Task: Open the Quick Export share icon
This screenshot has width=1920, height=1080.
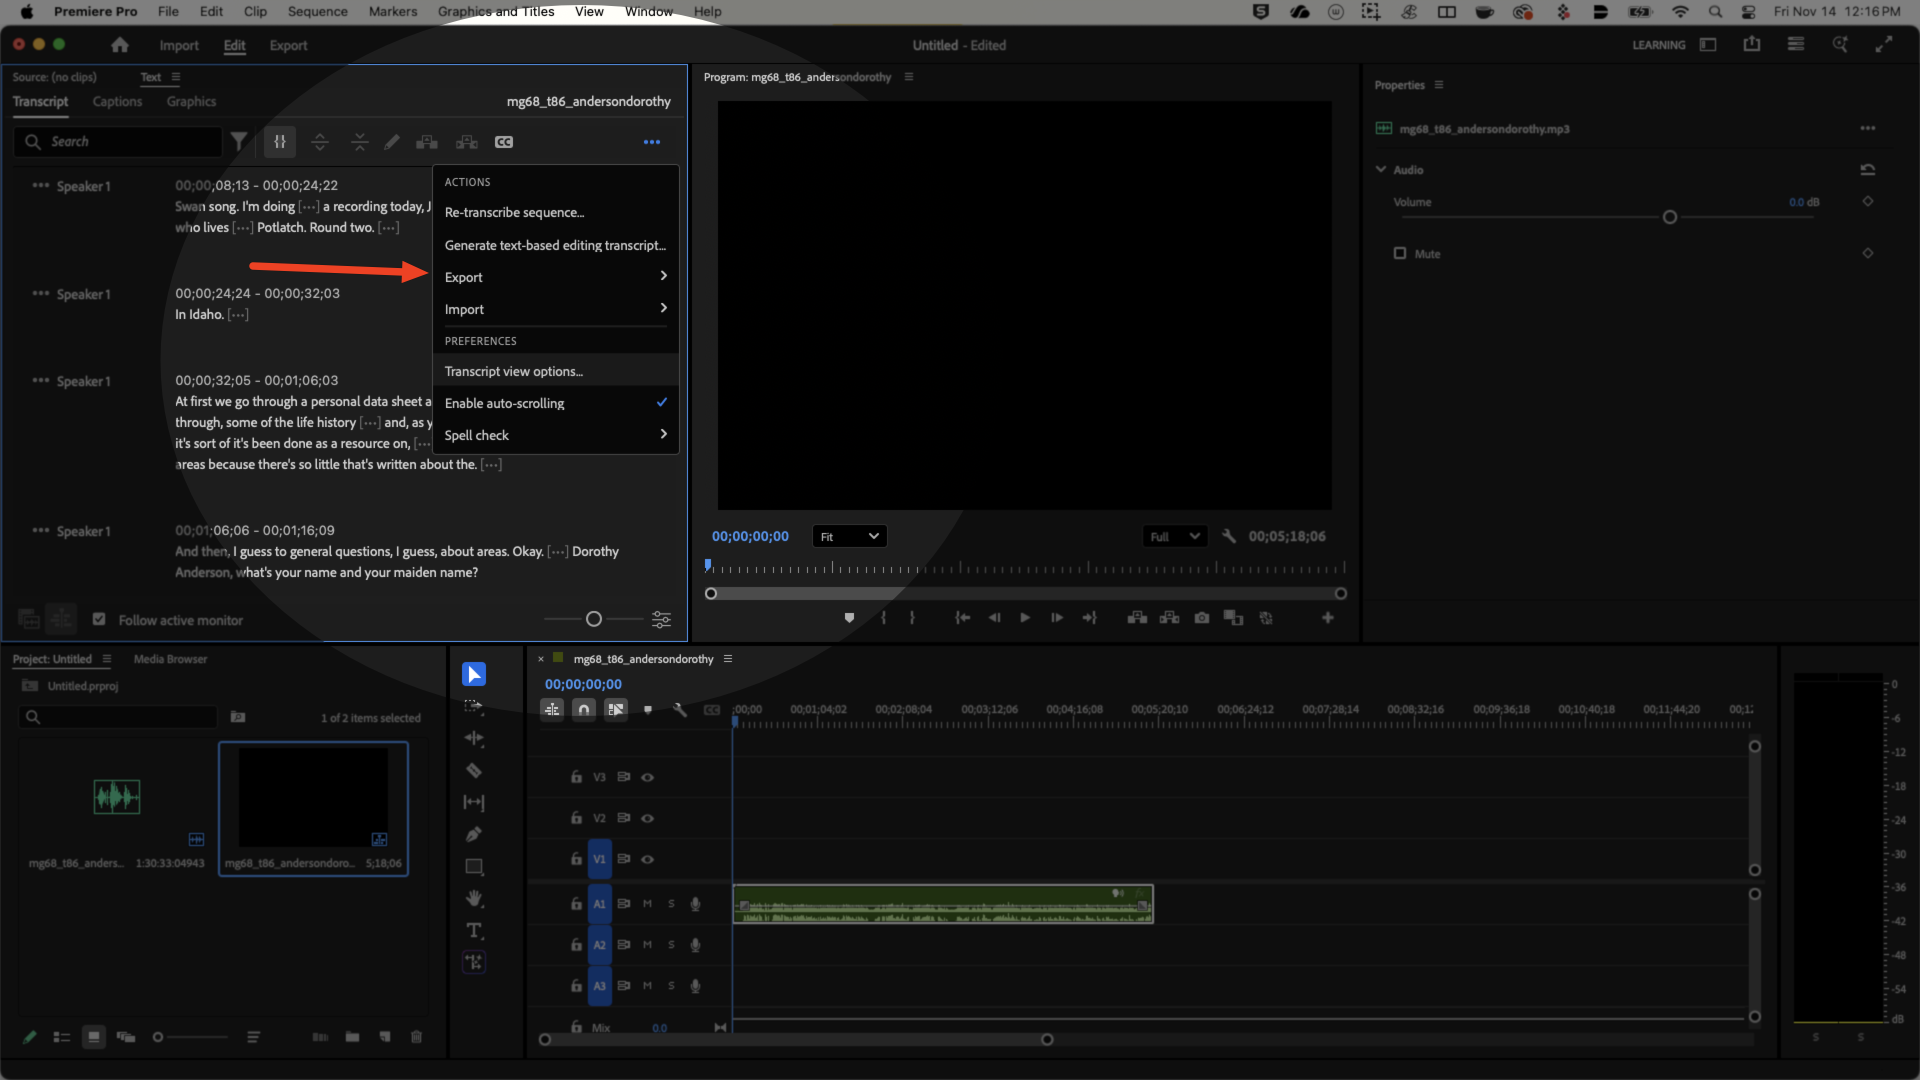Action: coord(1752,45)
